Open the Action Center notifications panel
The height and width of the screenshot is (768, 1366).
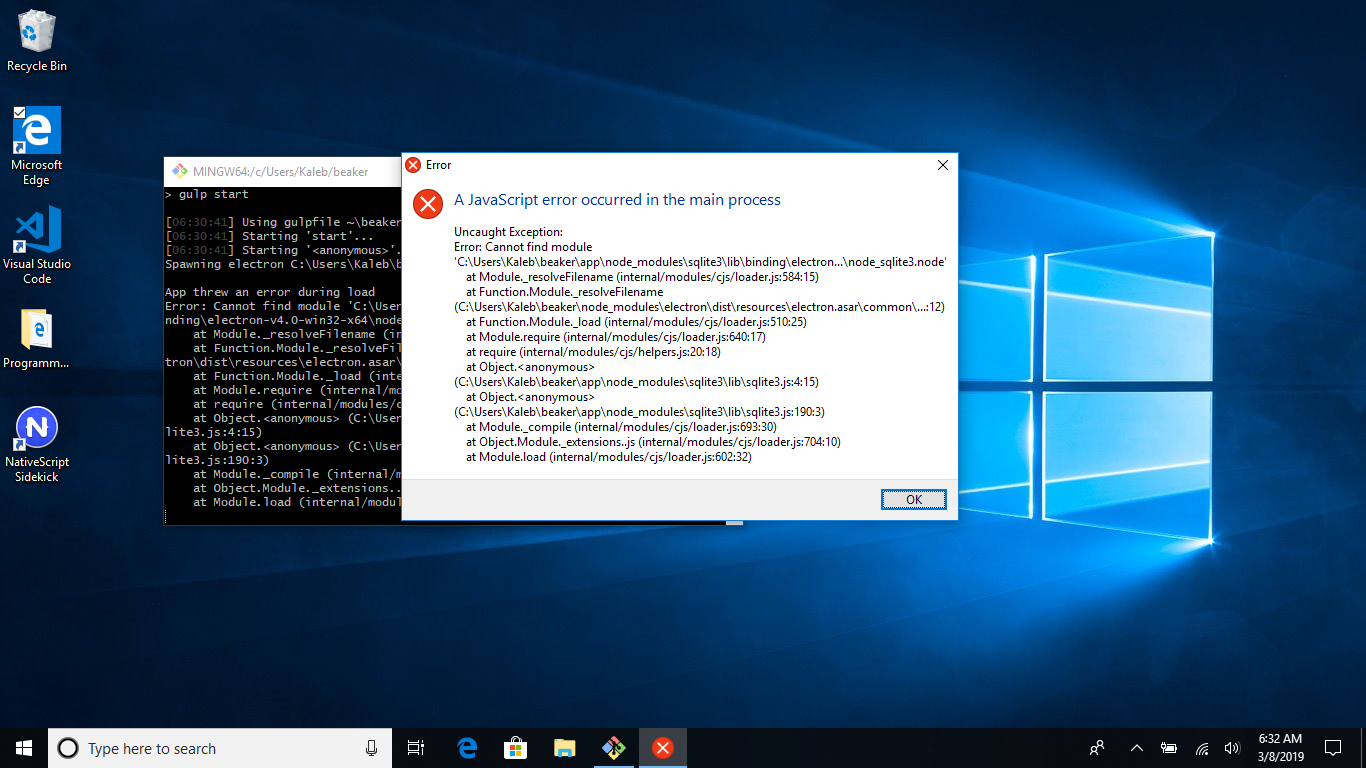coord(1333,747)
